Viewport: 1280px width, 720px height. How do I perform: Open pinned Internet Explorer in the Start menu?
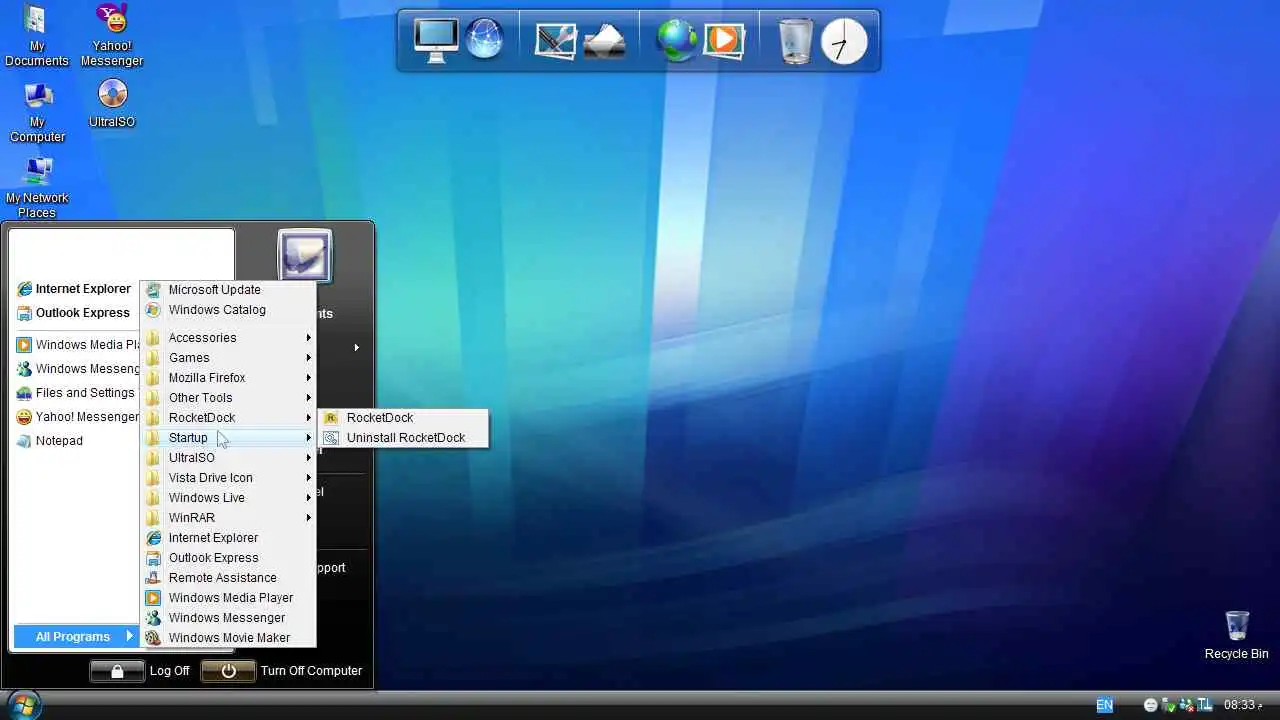coord(74,289)
